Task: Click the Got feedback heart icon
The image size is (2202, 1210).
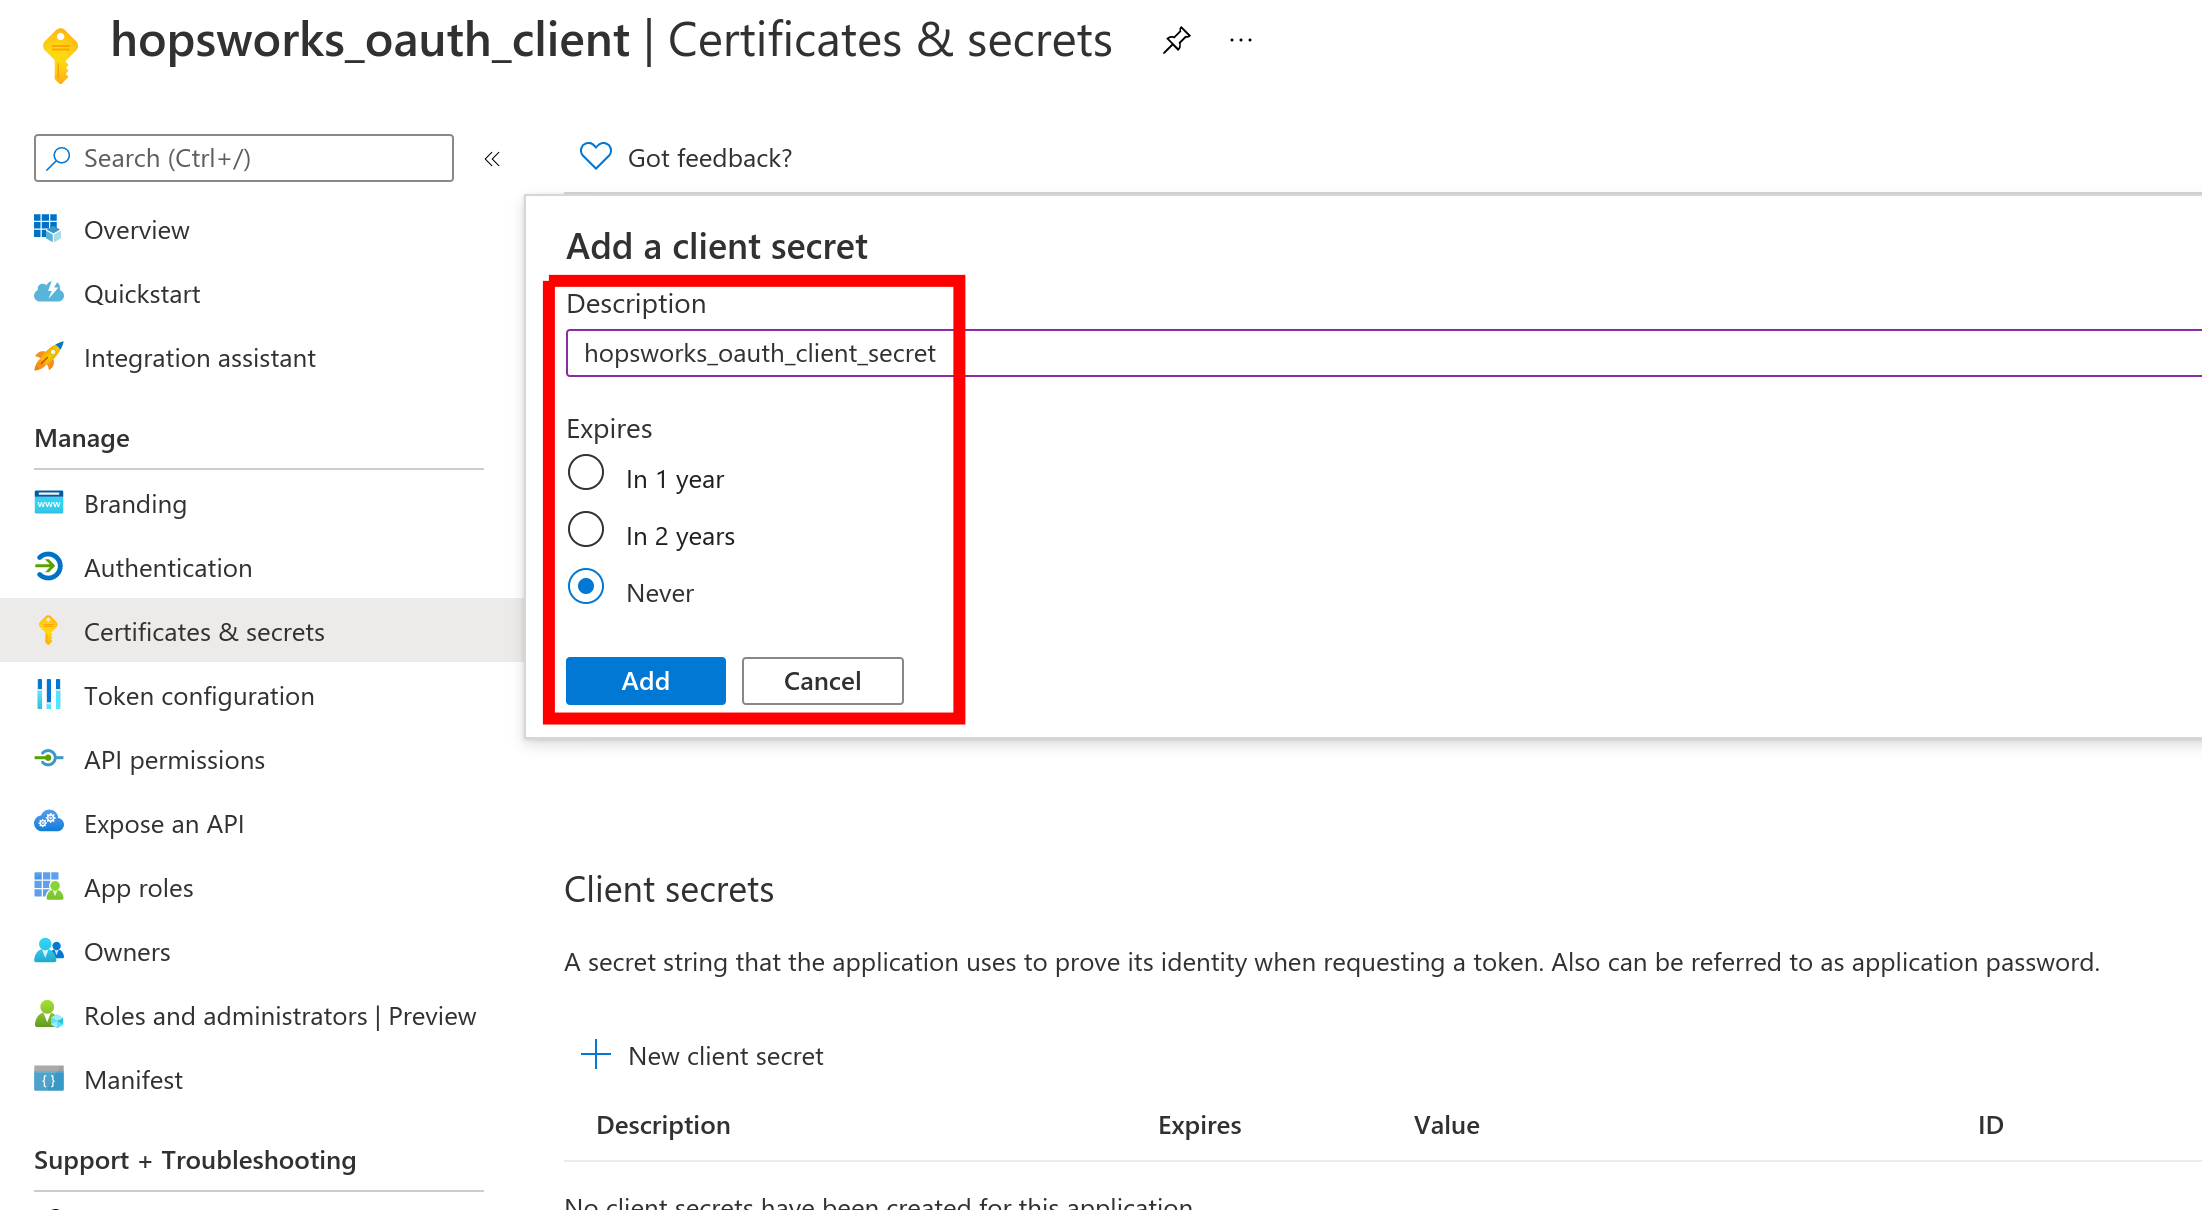Action: (x=595, y=157)
